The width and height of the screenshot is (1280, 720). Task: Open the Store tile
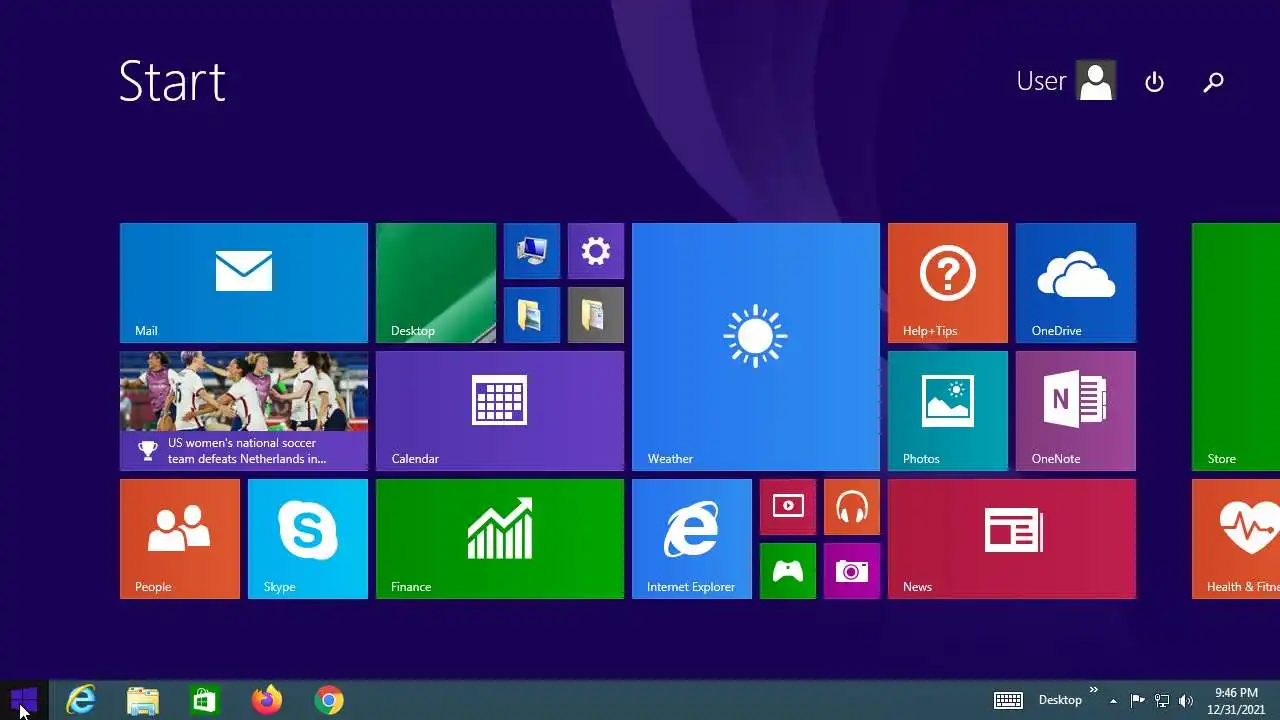(1236, 347)
